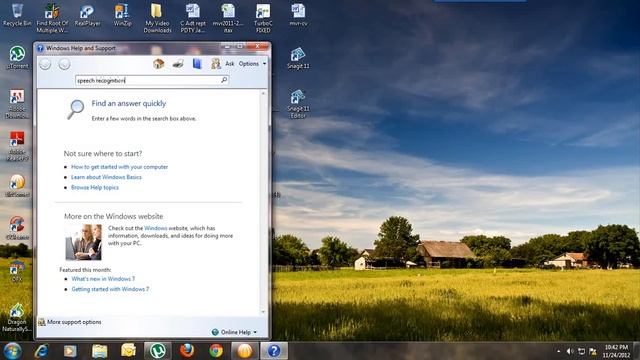Launch Internet Explorer from taskbar
The height and width of the screenshot is (360, 640).
coord(41,351)
